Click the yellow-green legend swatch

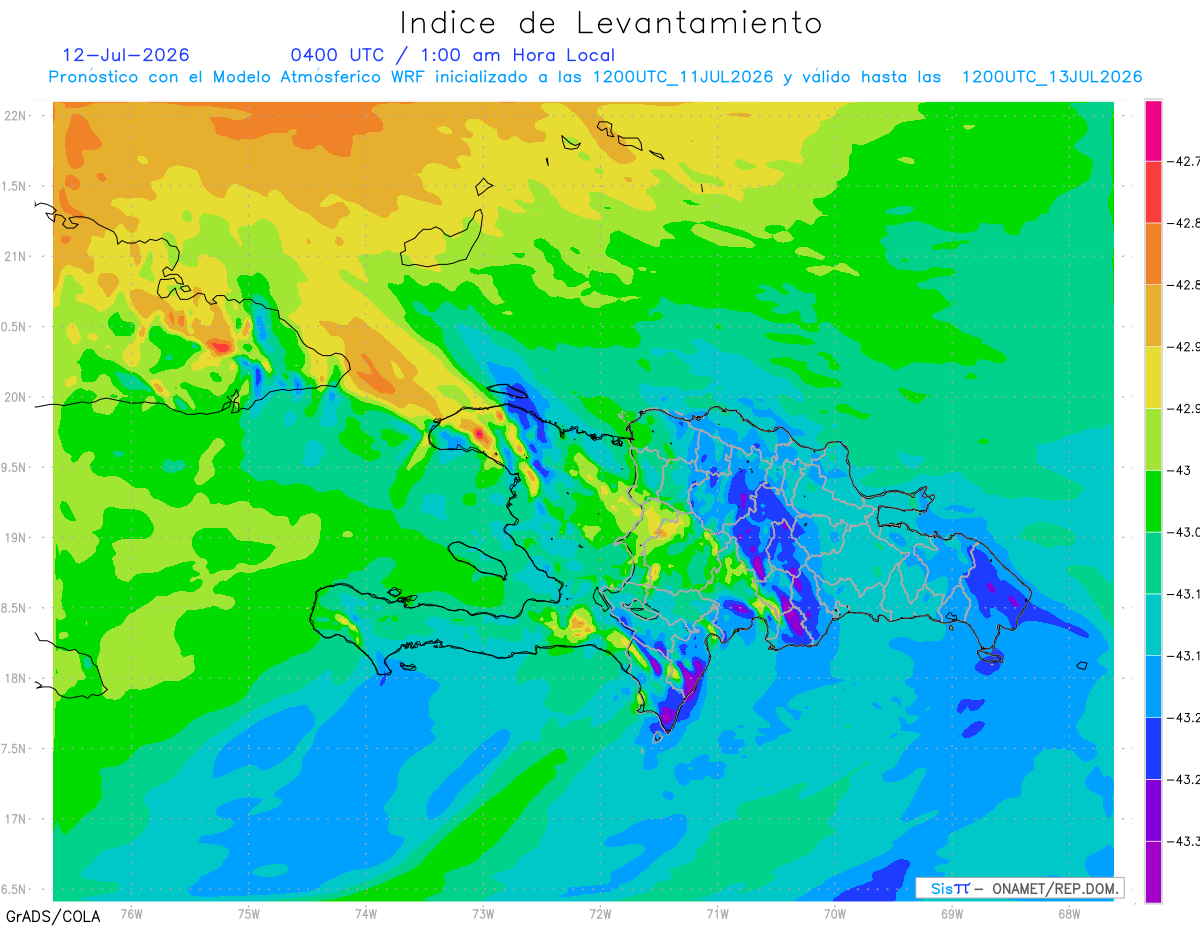(x=1153, y=439)
